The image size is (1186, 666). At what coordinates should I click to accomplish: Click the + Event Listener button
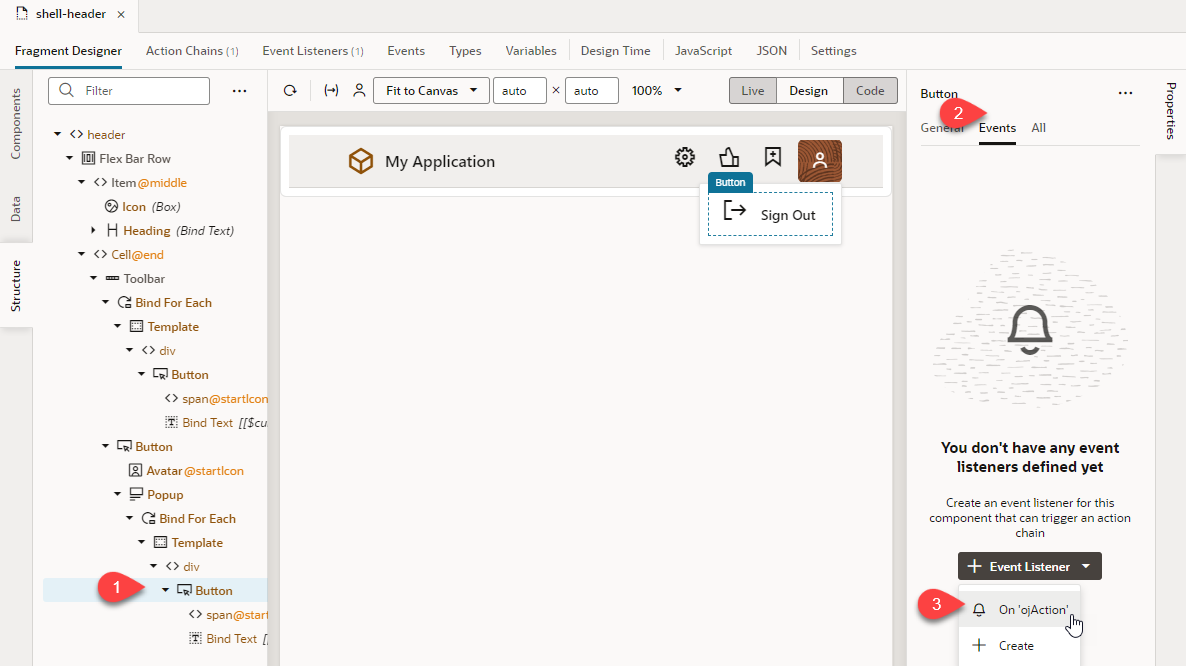click(x=1029, y=566)
